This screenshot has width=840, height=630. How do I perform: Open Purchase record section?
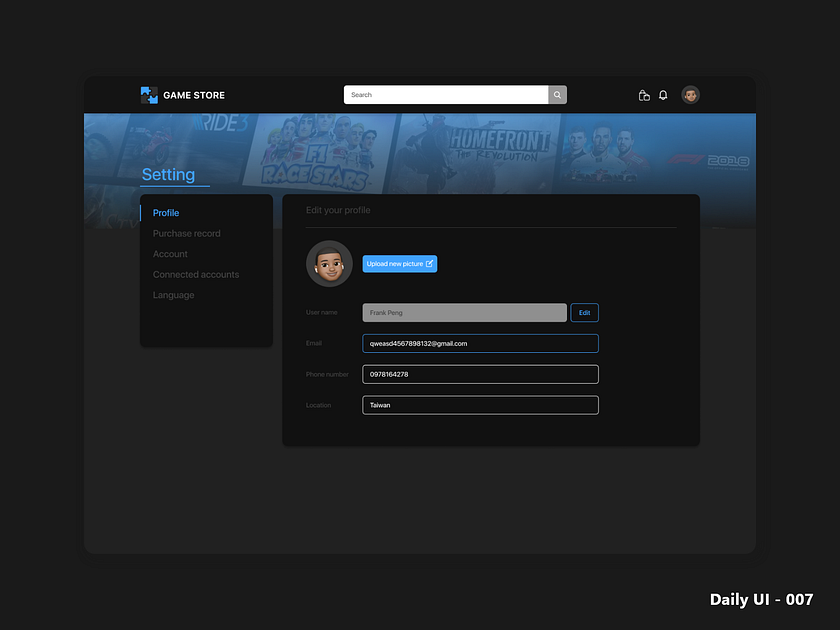click(186, 233)
